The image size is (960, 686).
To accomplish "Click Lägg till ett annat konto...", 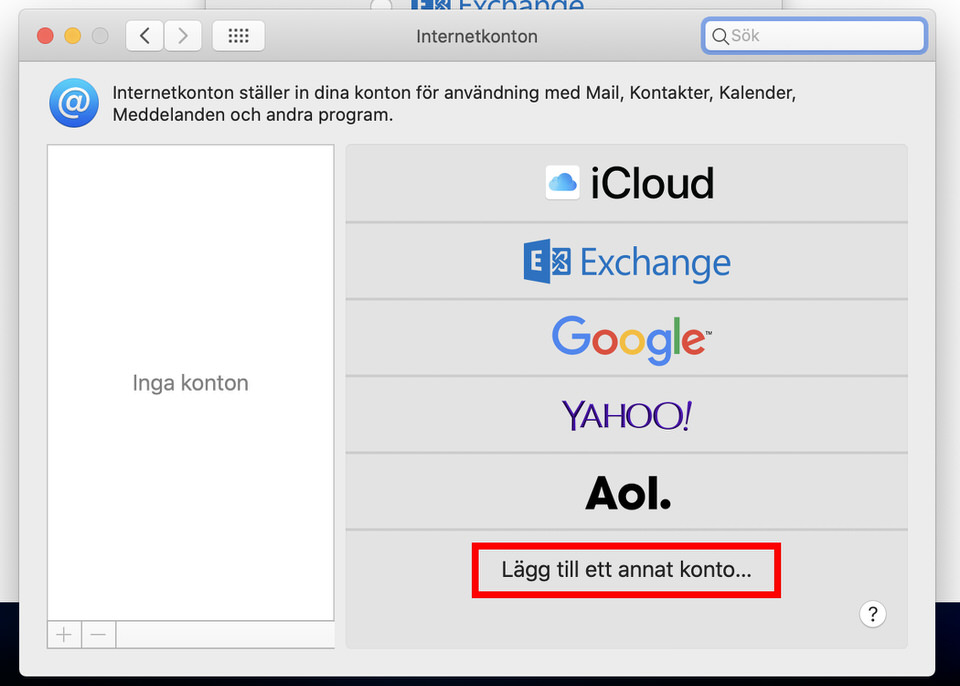I will 626,570.
